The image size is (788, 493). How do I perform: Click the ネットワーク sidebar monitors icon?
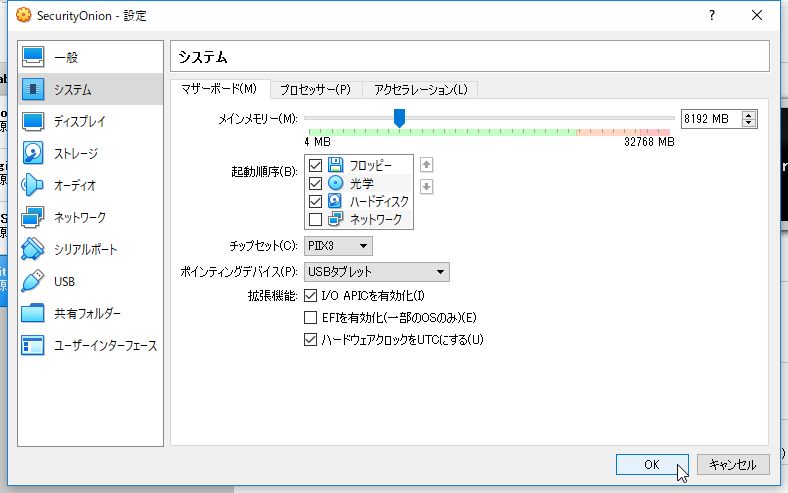click(33, 217)
